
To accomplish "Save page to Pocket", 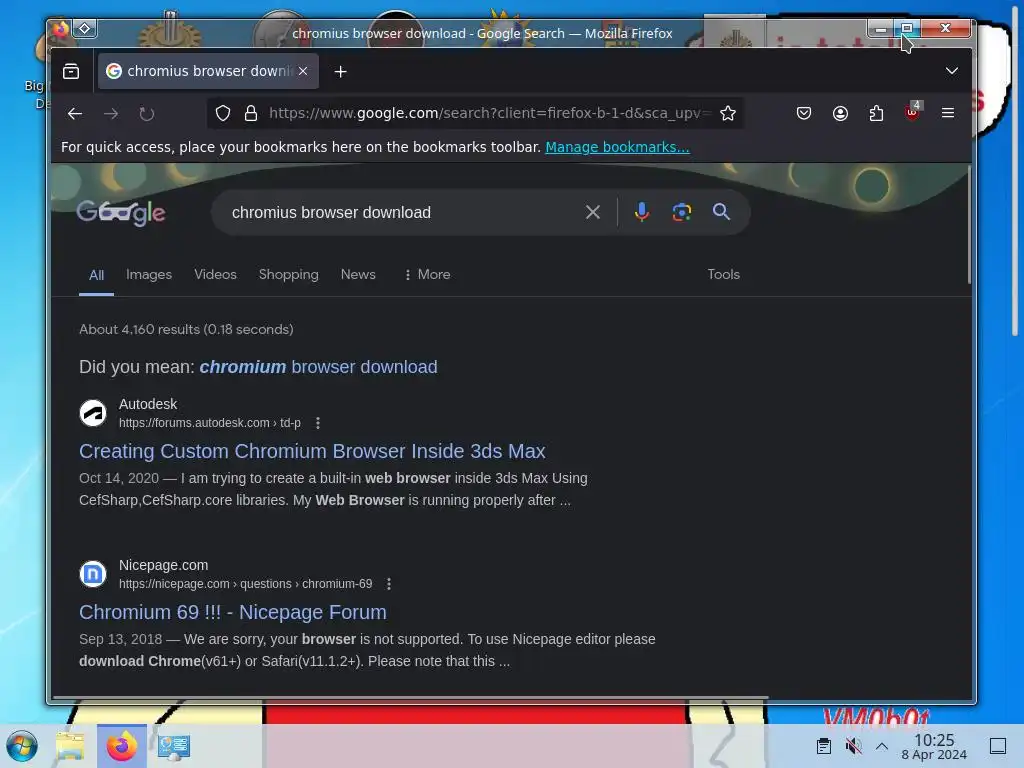I will [x=804, y=114].
